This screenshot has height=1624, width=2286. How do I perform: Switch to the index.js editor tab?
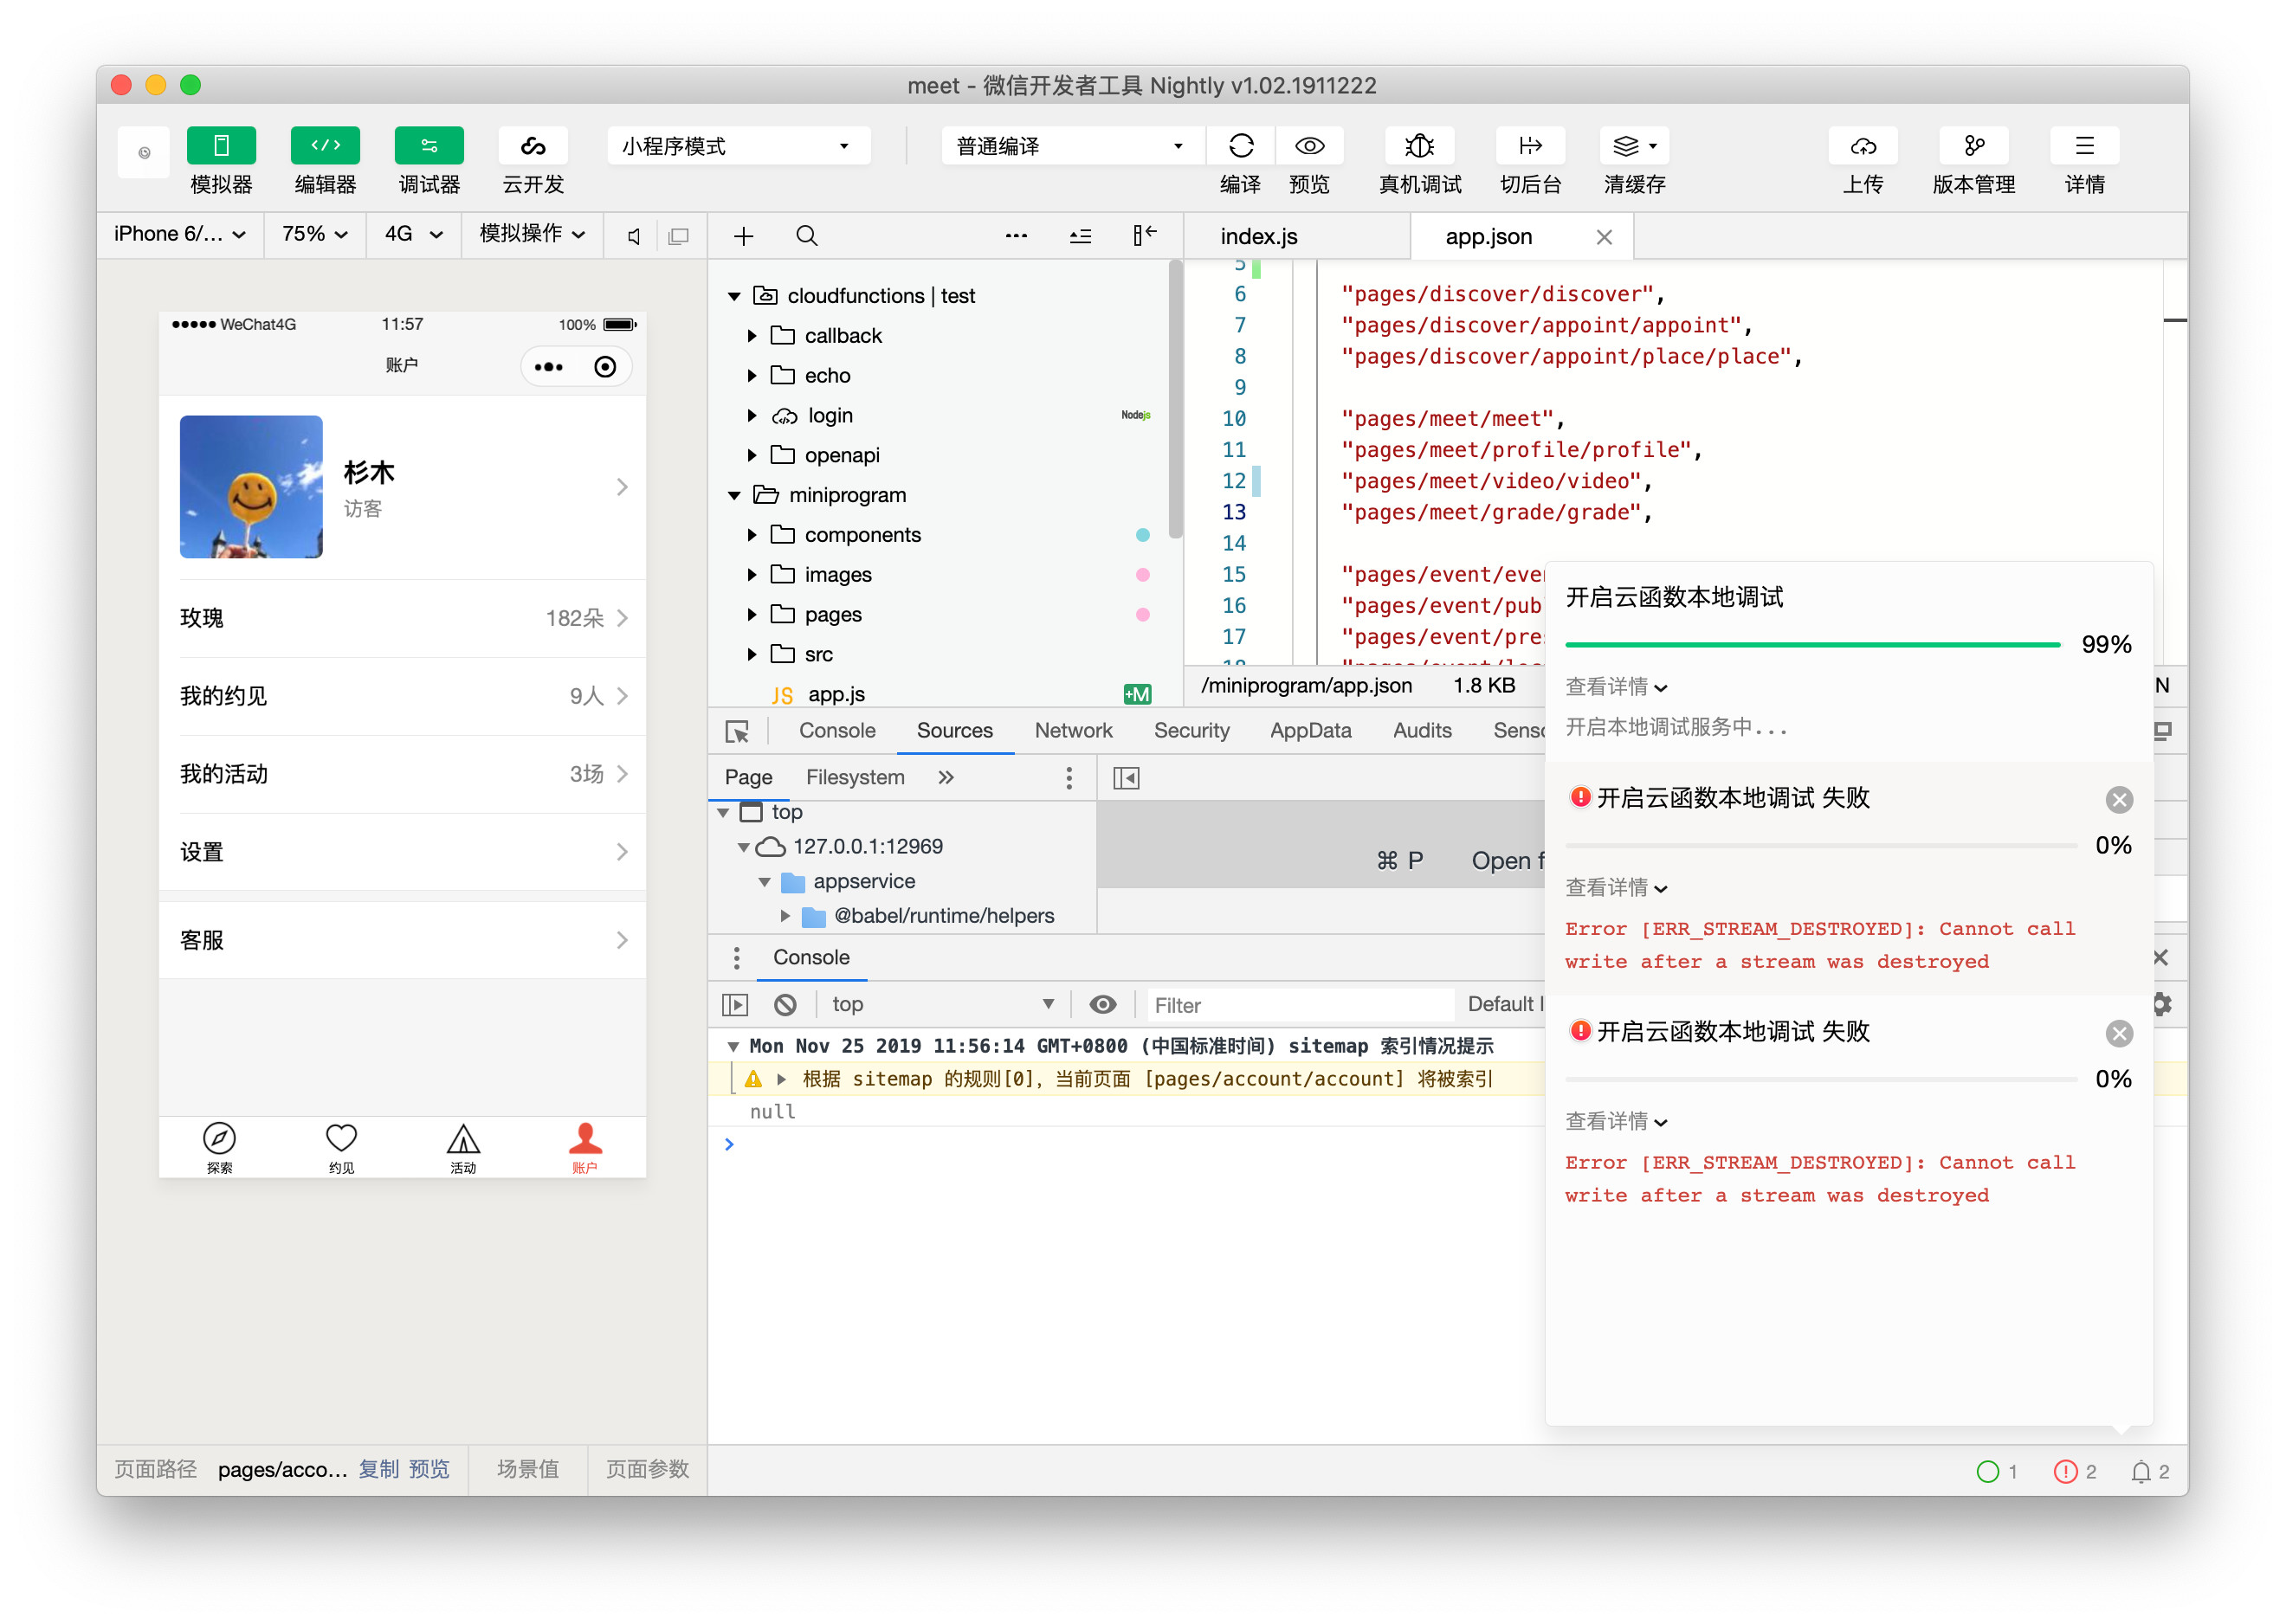click(1259, 237)
